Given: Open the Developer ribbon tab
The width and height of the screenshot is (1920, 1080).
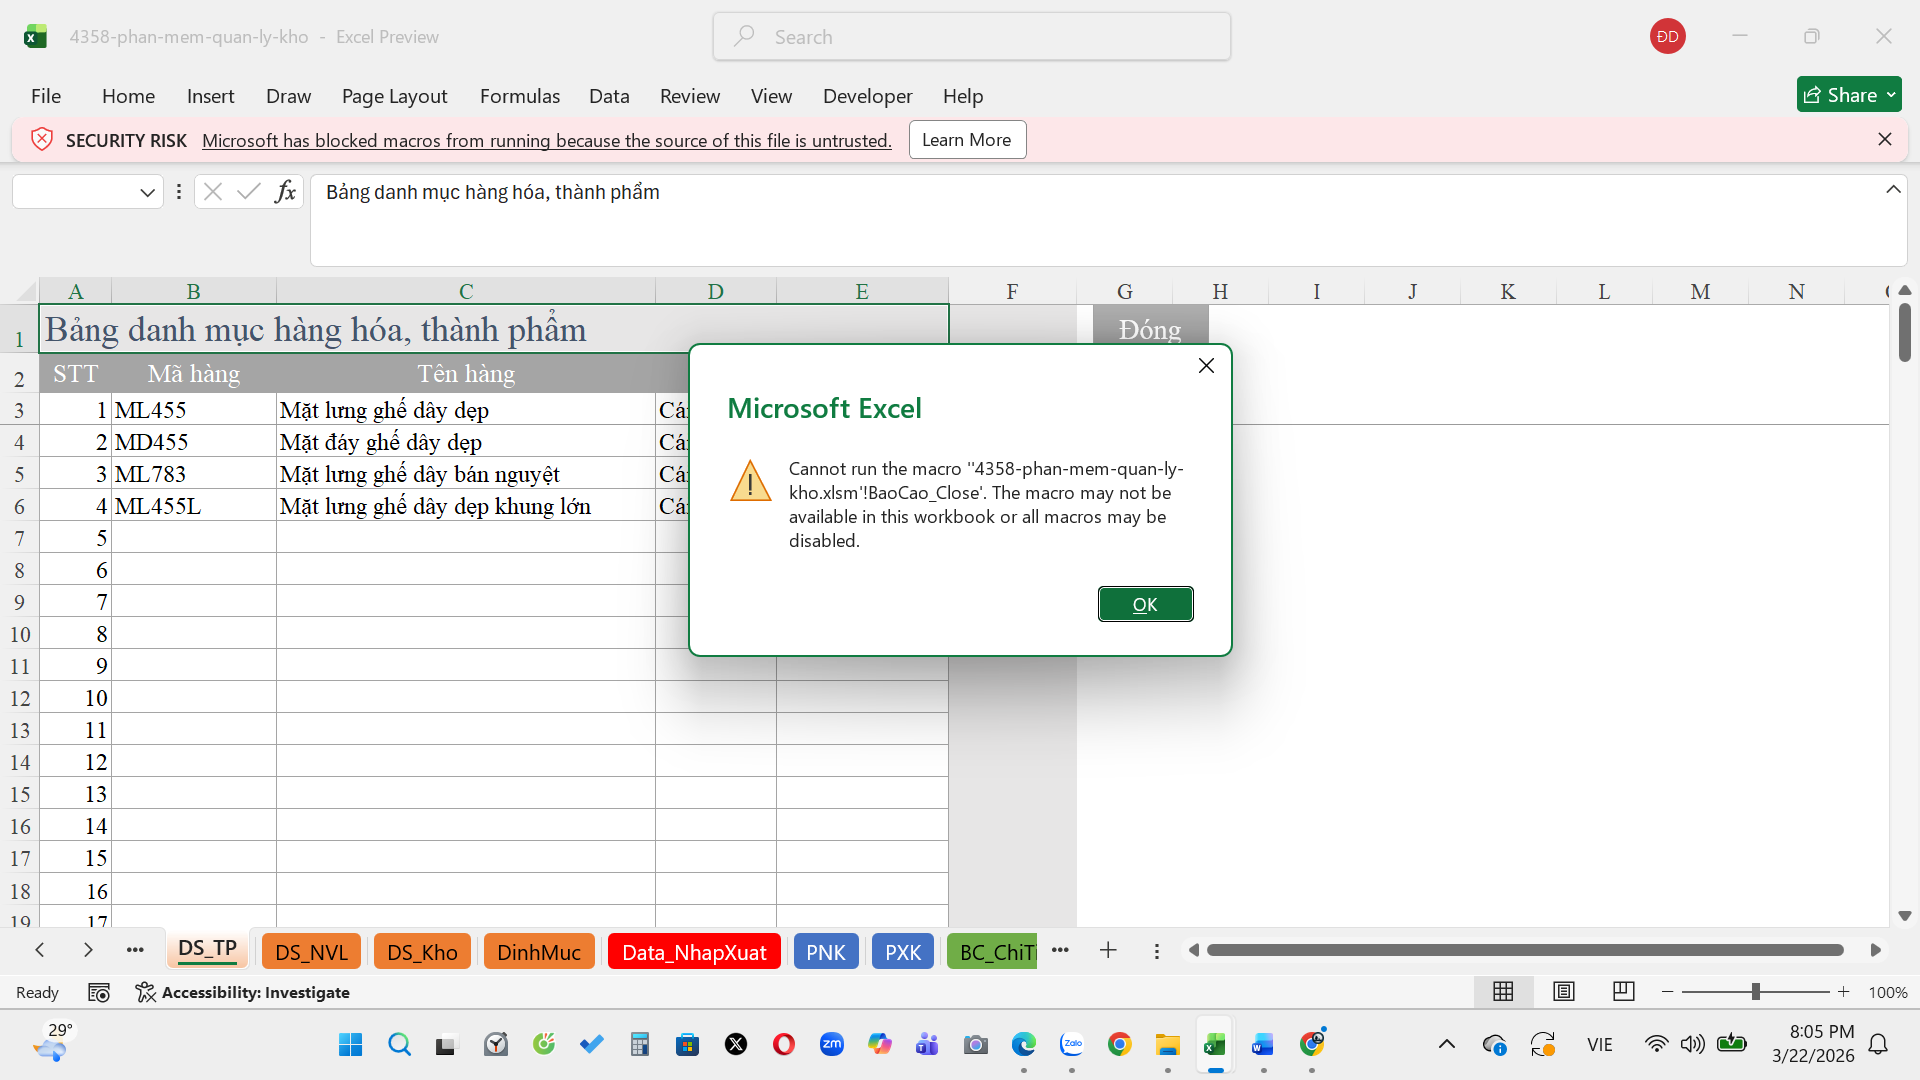Looking at the screenshot, I should click(867, 96).
